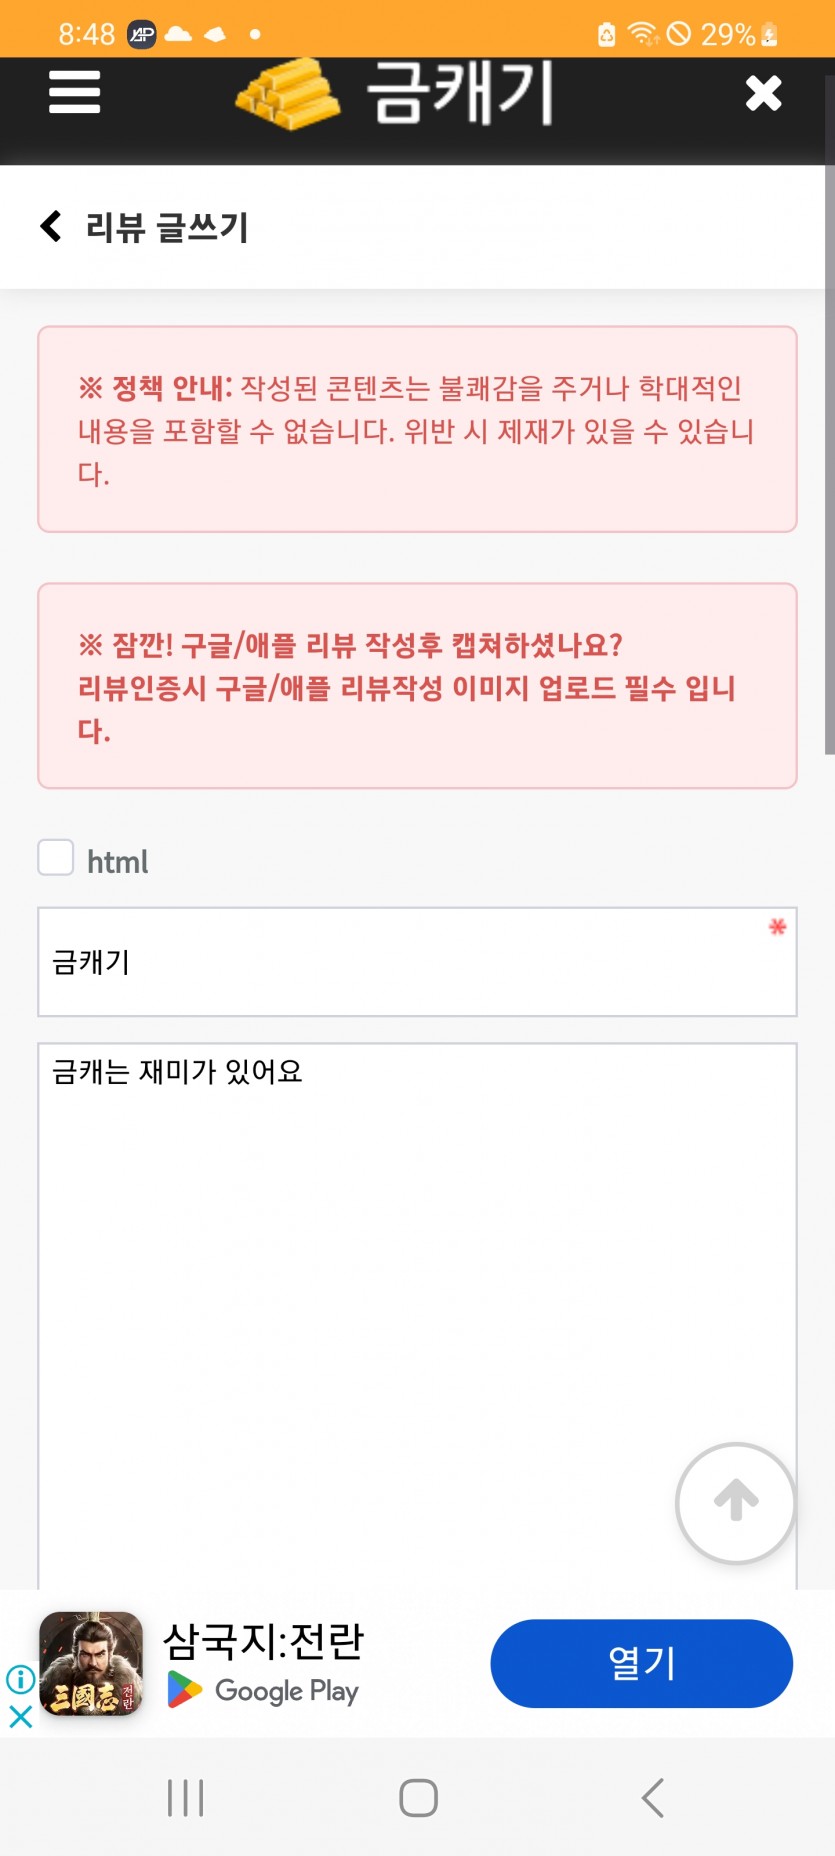Open the ad info icon
835x1856 pixels.
coord(21,1679)
